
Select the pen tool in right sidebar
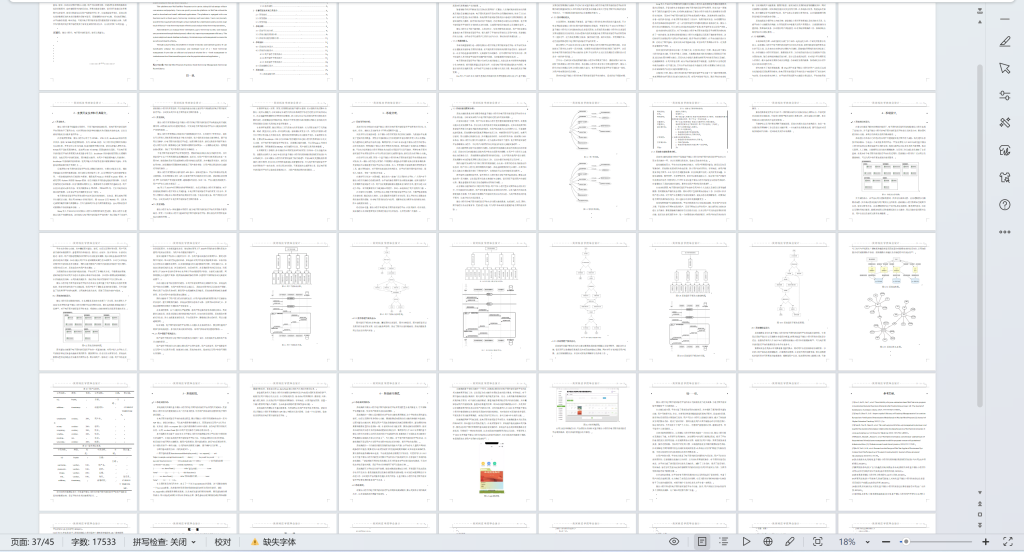click(1004, 41)
